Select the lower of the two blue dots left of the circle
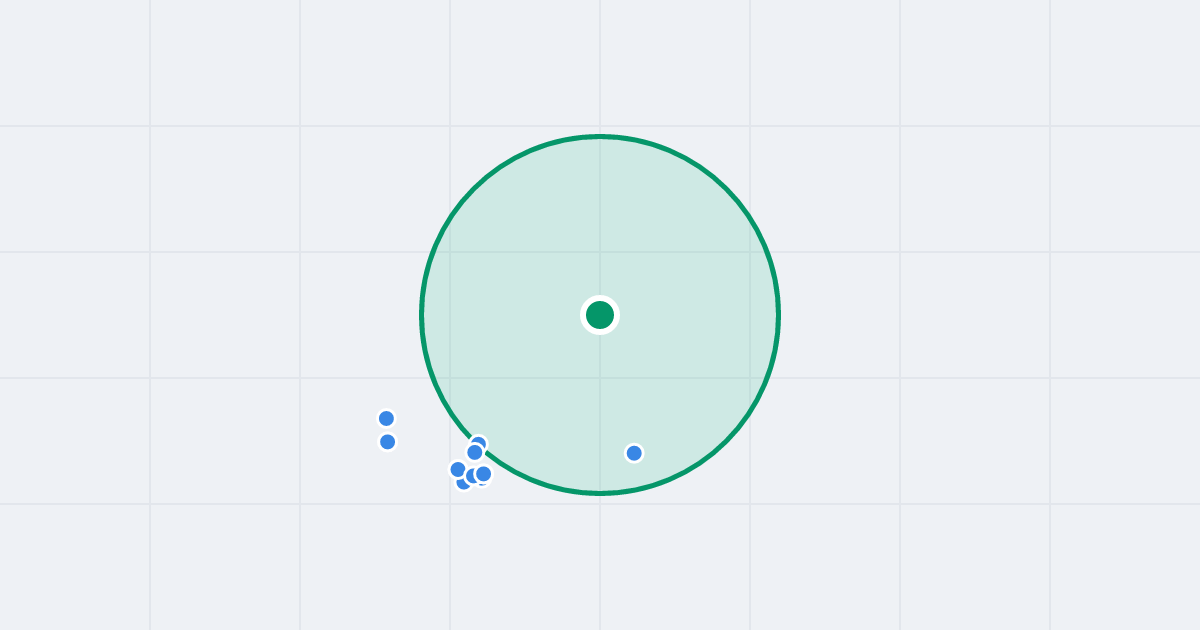The width and height of the screenshot is (1200, 630). tap(387, 441)
